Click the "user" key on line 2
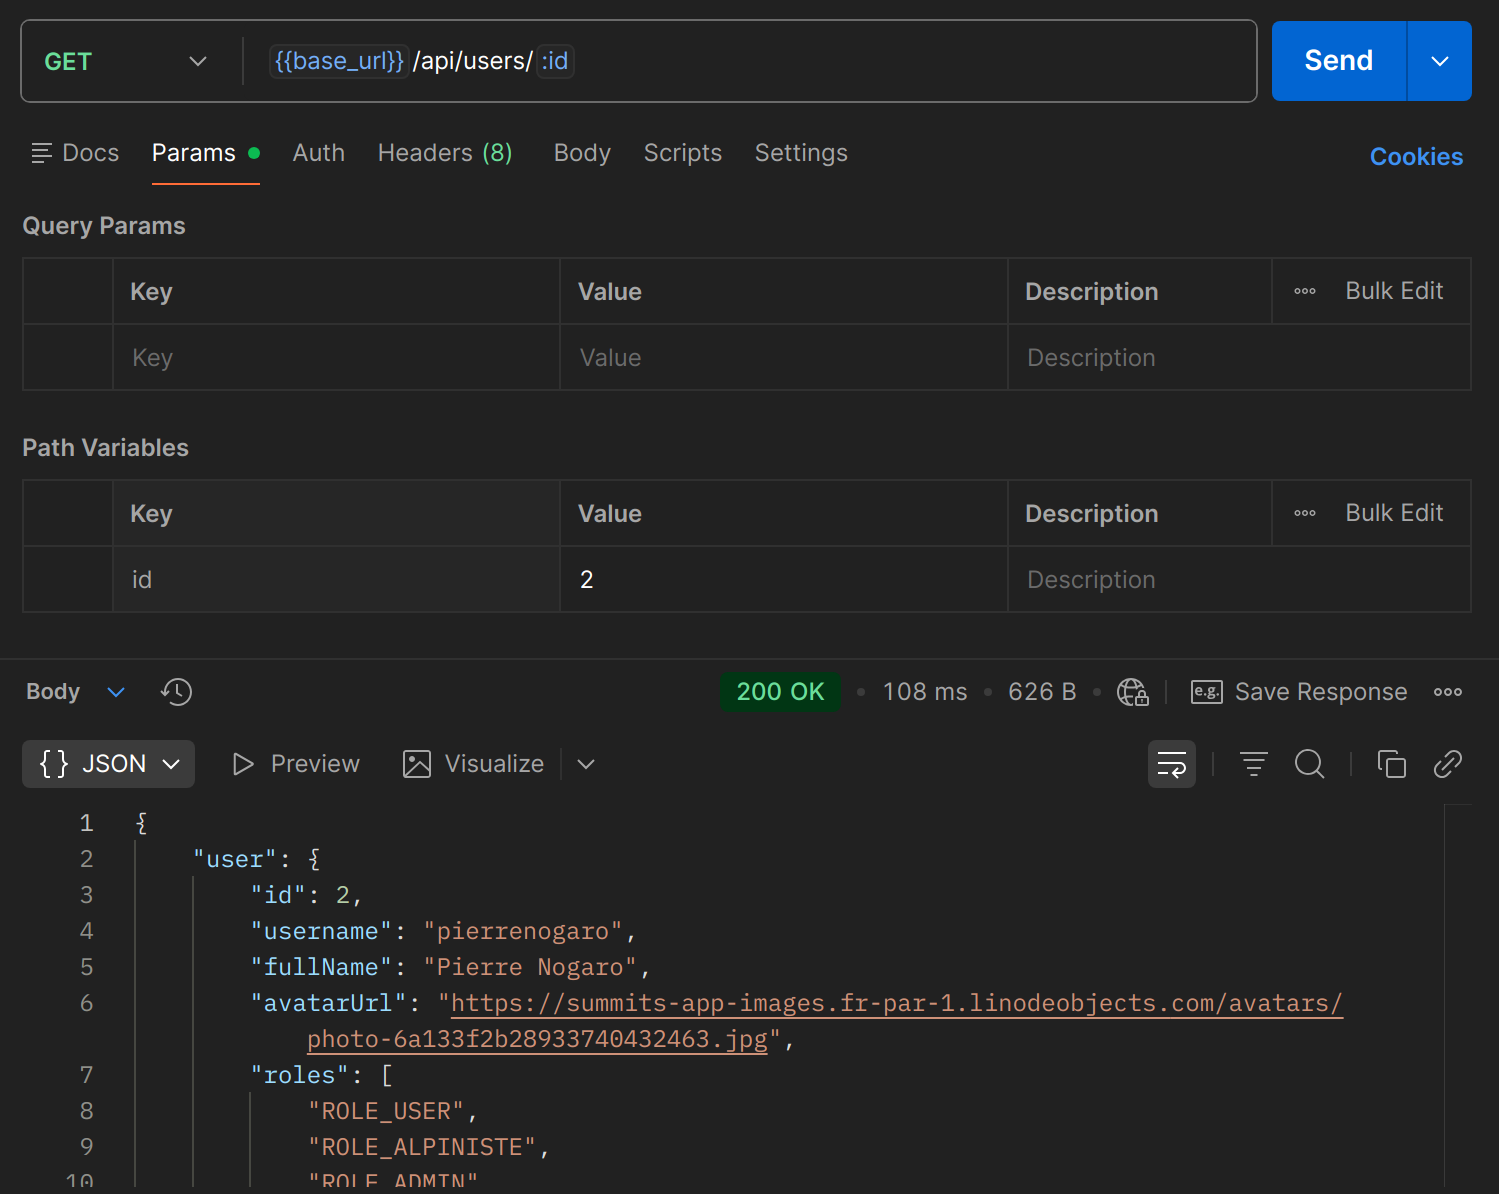 (x=234, y=859)
